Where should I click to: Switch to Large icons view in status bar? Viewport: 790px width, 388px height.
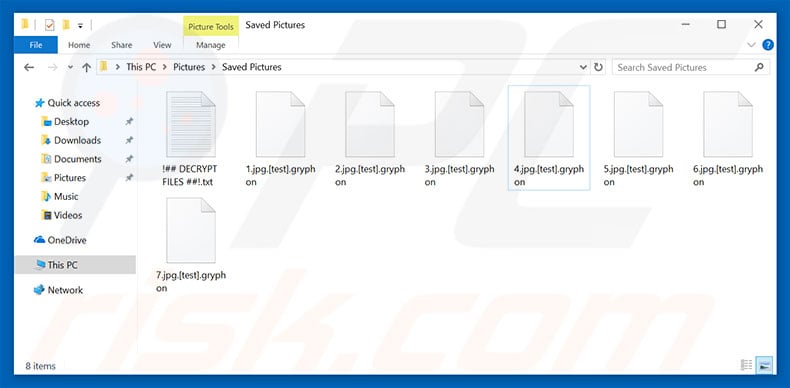tap(764, 364)
